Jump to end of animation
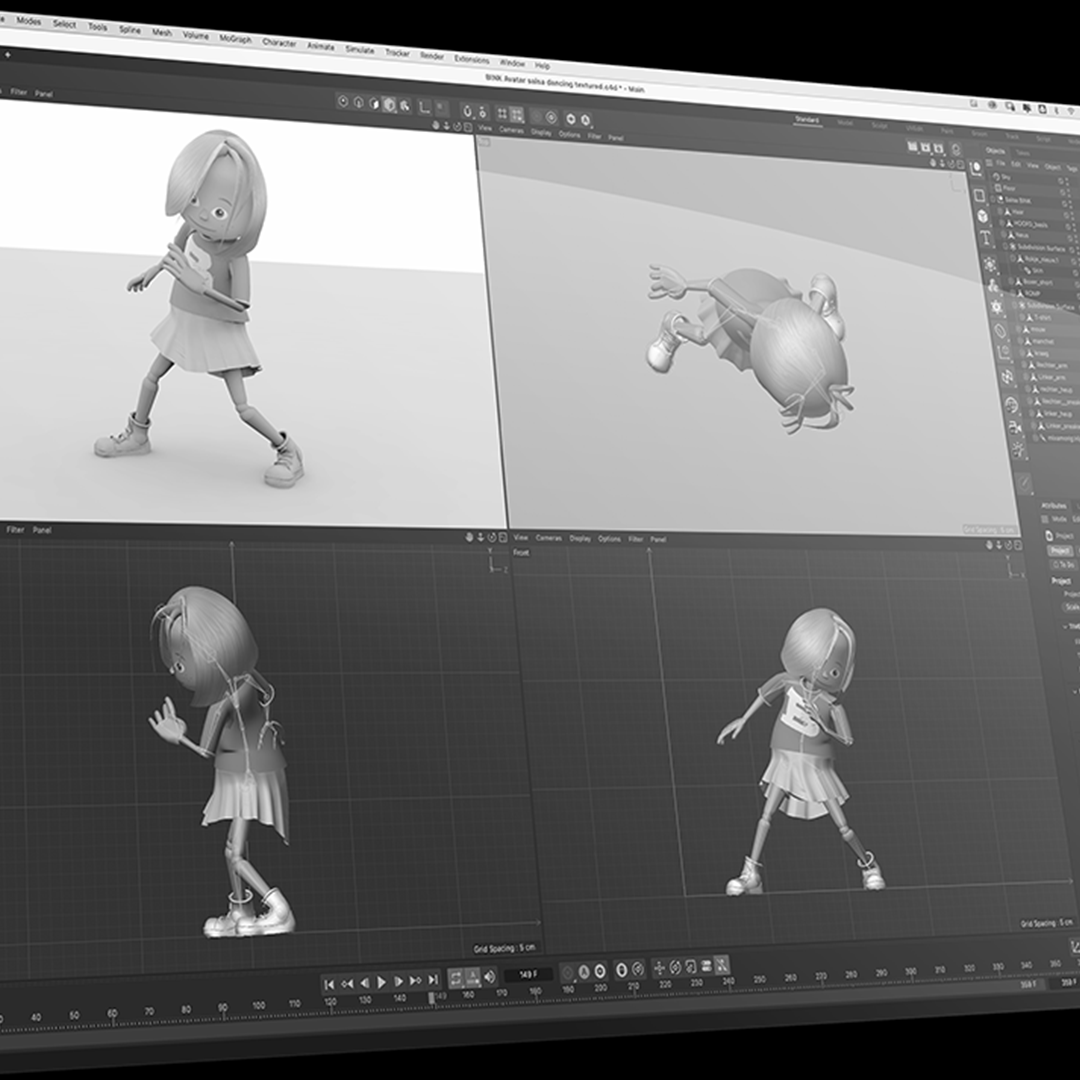 [433, 979]
